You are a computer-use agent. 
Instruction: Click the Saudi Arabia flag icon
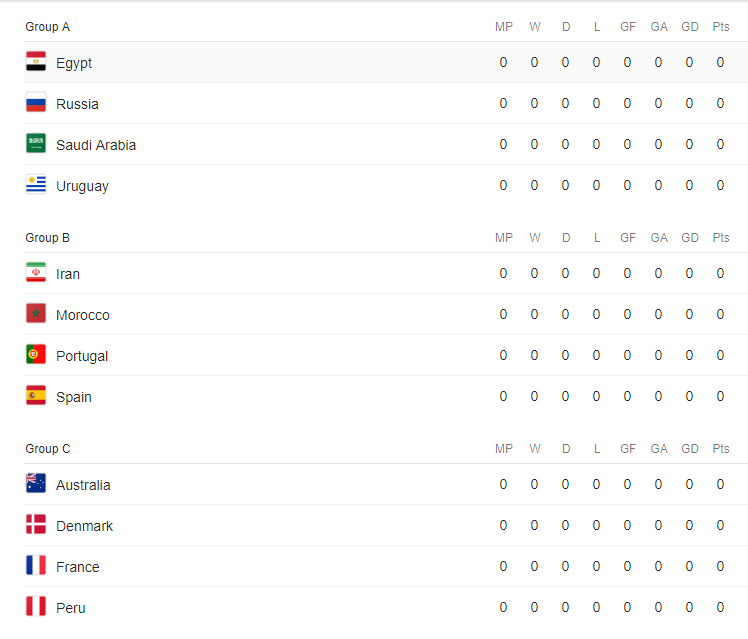pyautogui.click(x=36, y=144)
